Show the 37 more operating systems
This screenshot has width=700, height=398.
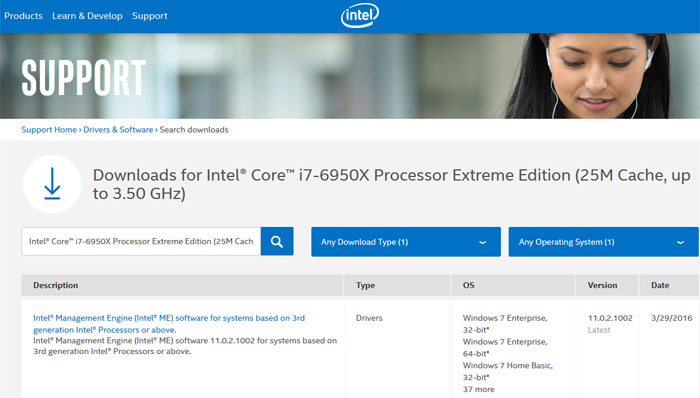(479, 389)
